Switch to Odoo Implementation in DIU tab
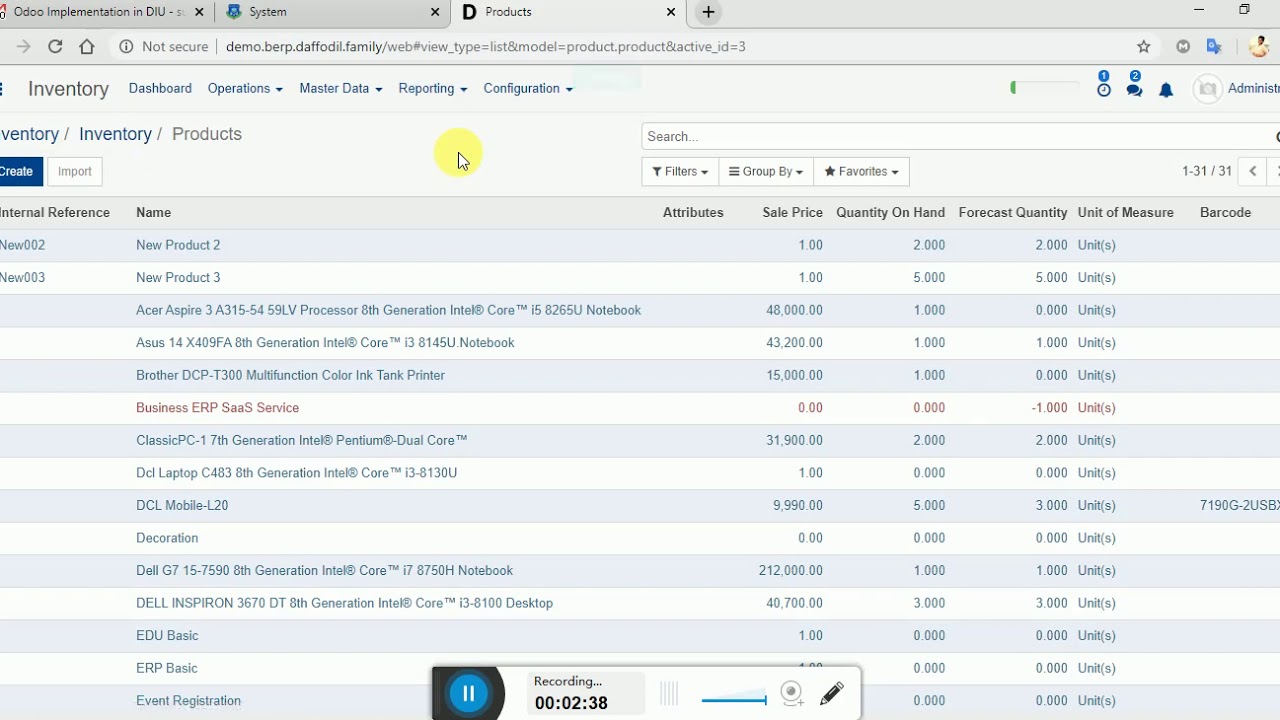1280x720 pixels. click(x=100, y=12)
